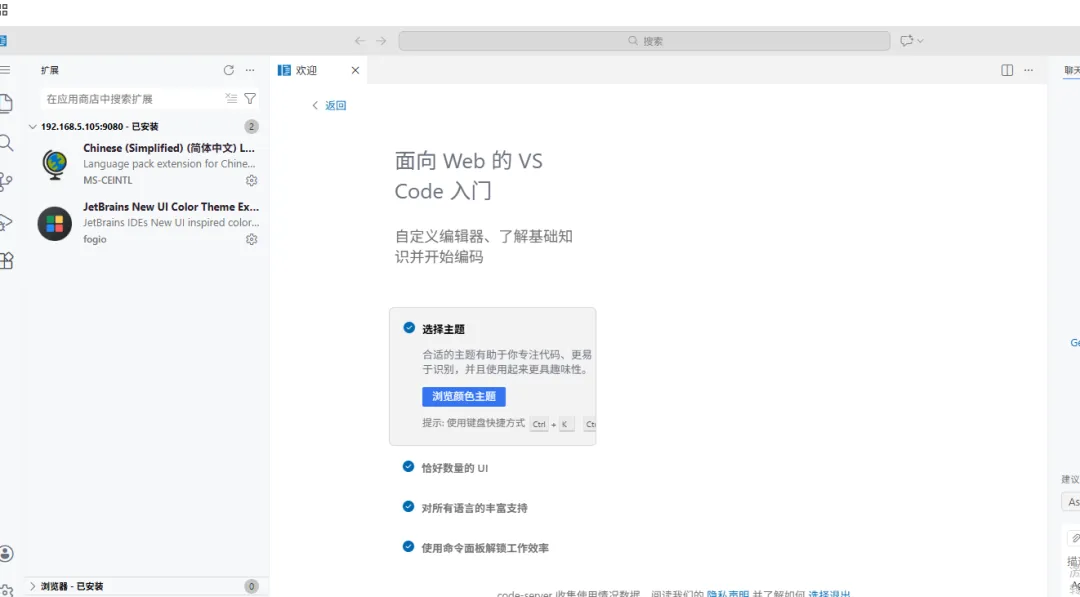Open the 聊天 panel tab
The width and height of the screenshot is (1080, 597).
[1072, 70]
